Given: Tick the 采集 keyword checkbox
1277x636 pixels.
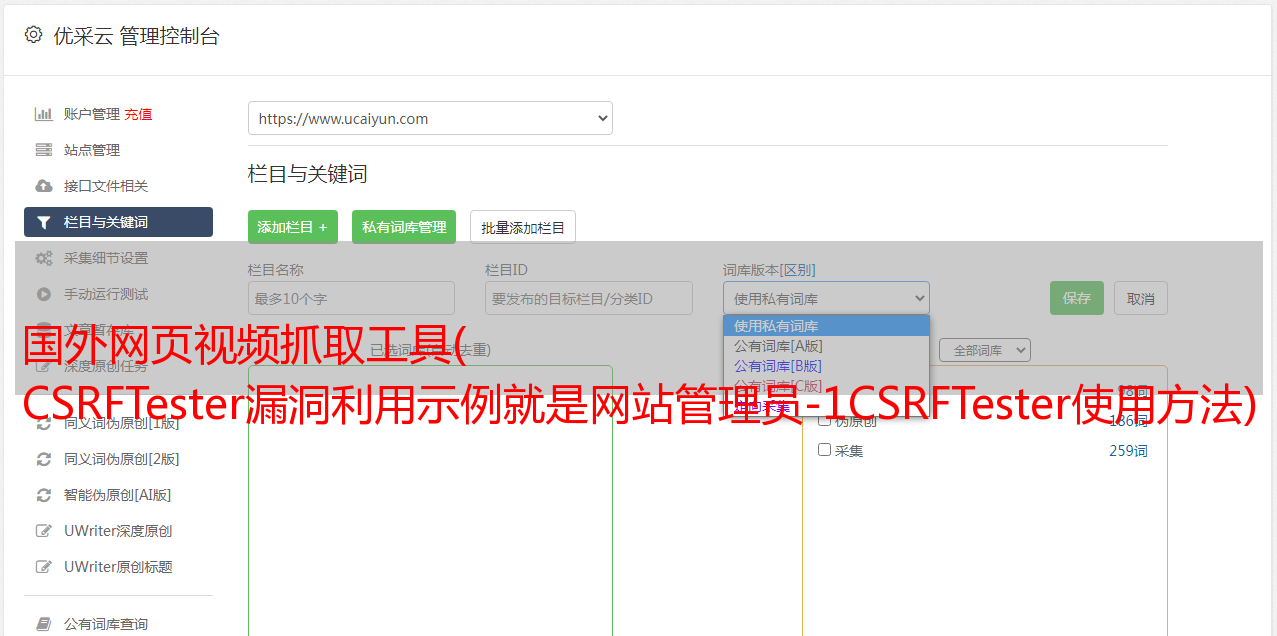Looking at the screenshot, I should coord(825,450).
